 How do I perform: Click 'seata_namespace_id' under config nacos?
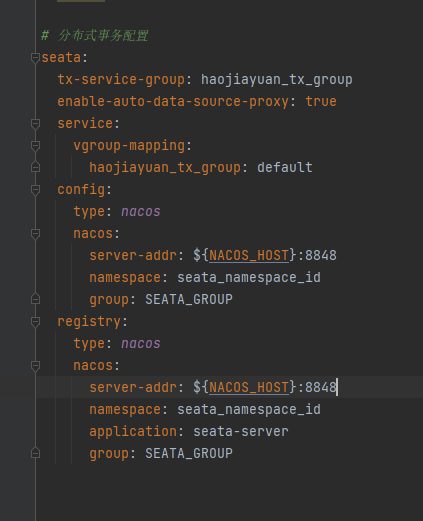pyautogui.click(x=249, y=278)
